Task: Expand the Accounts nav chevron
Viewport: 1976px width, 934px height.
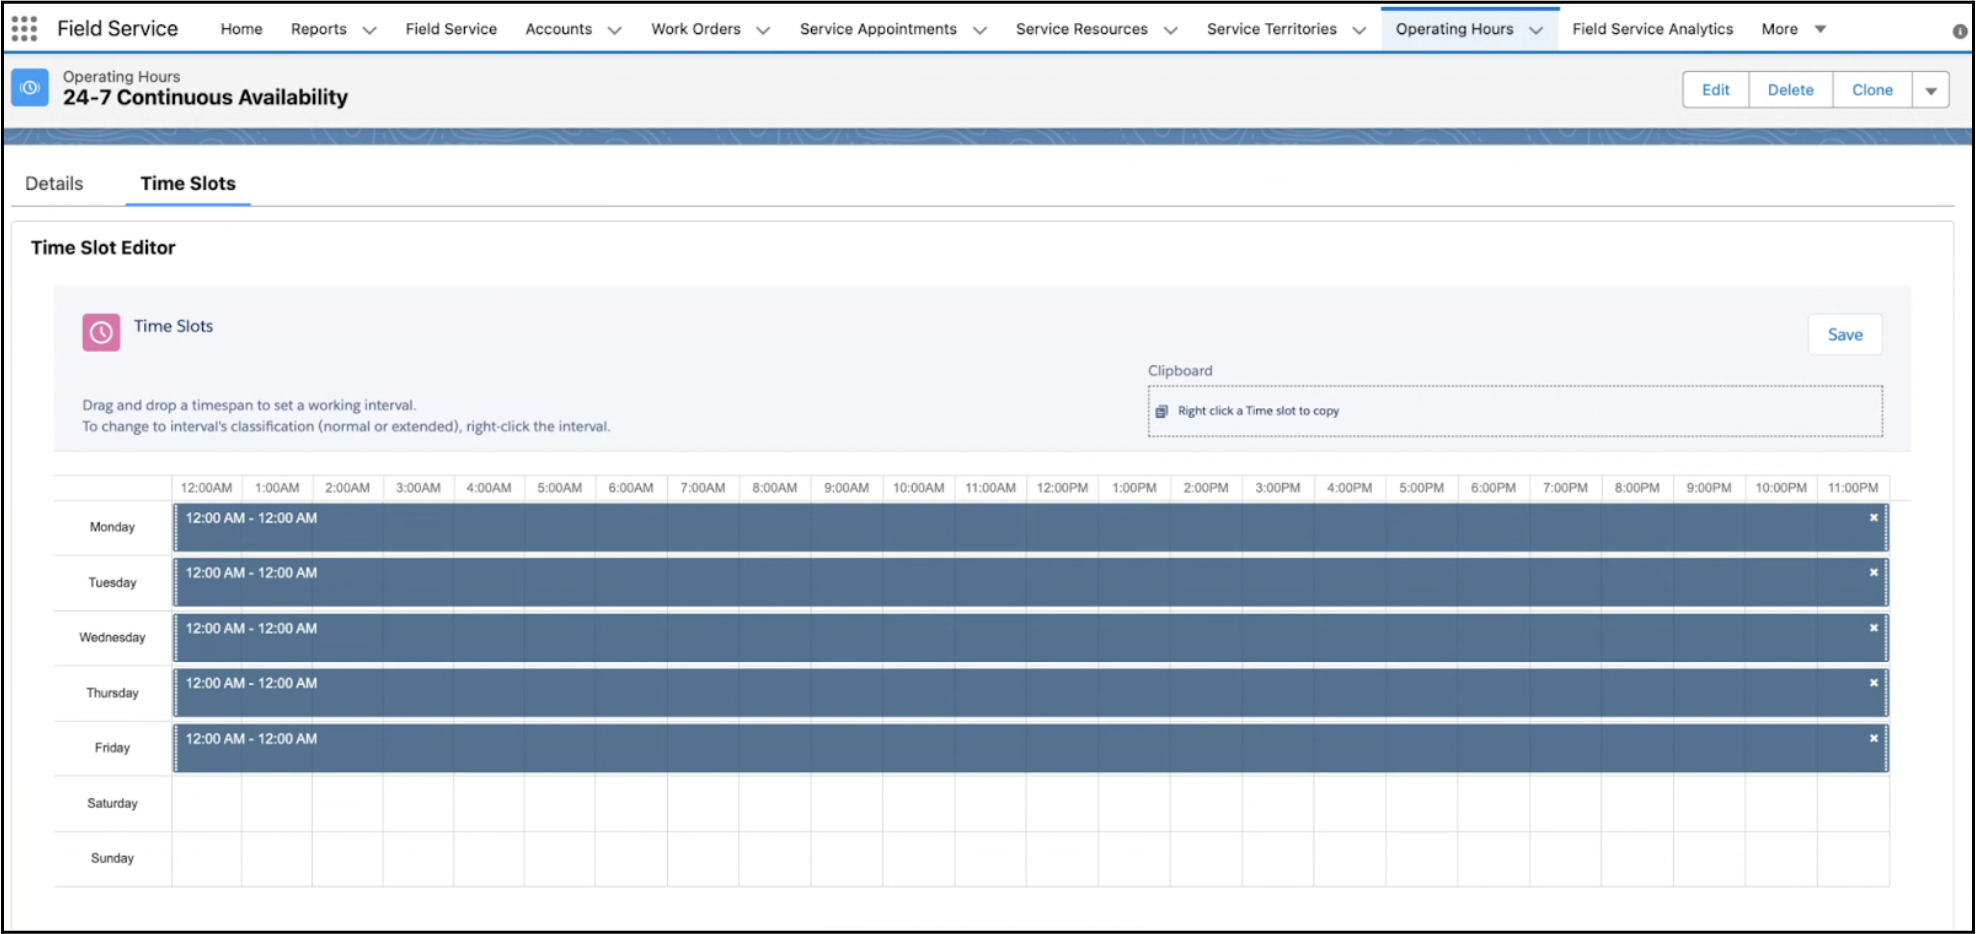Action: [614, 30]
